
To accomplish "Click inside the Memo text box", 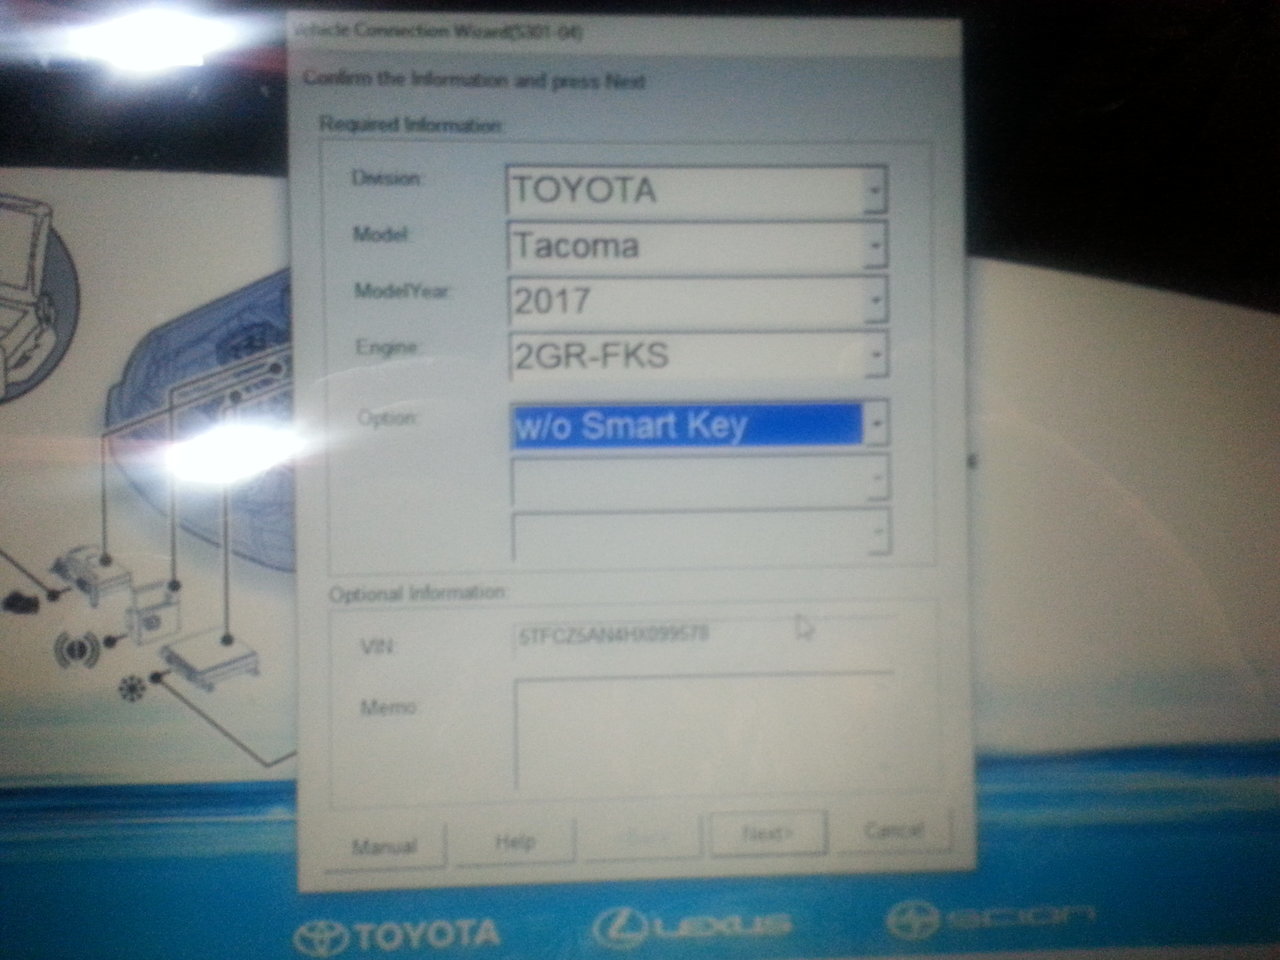I will pos(706,733).
